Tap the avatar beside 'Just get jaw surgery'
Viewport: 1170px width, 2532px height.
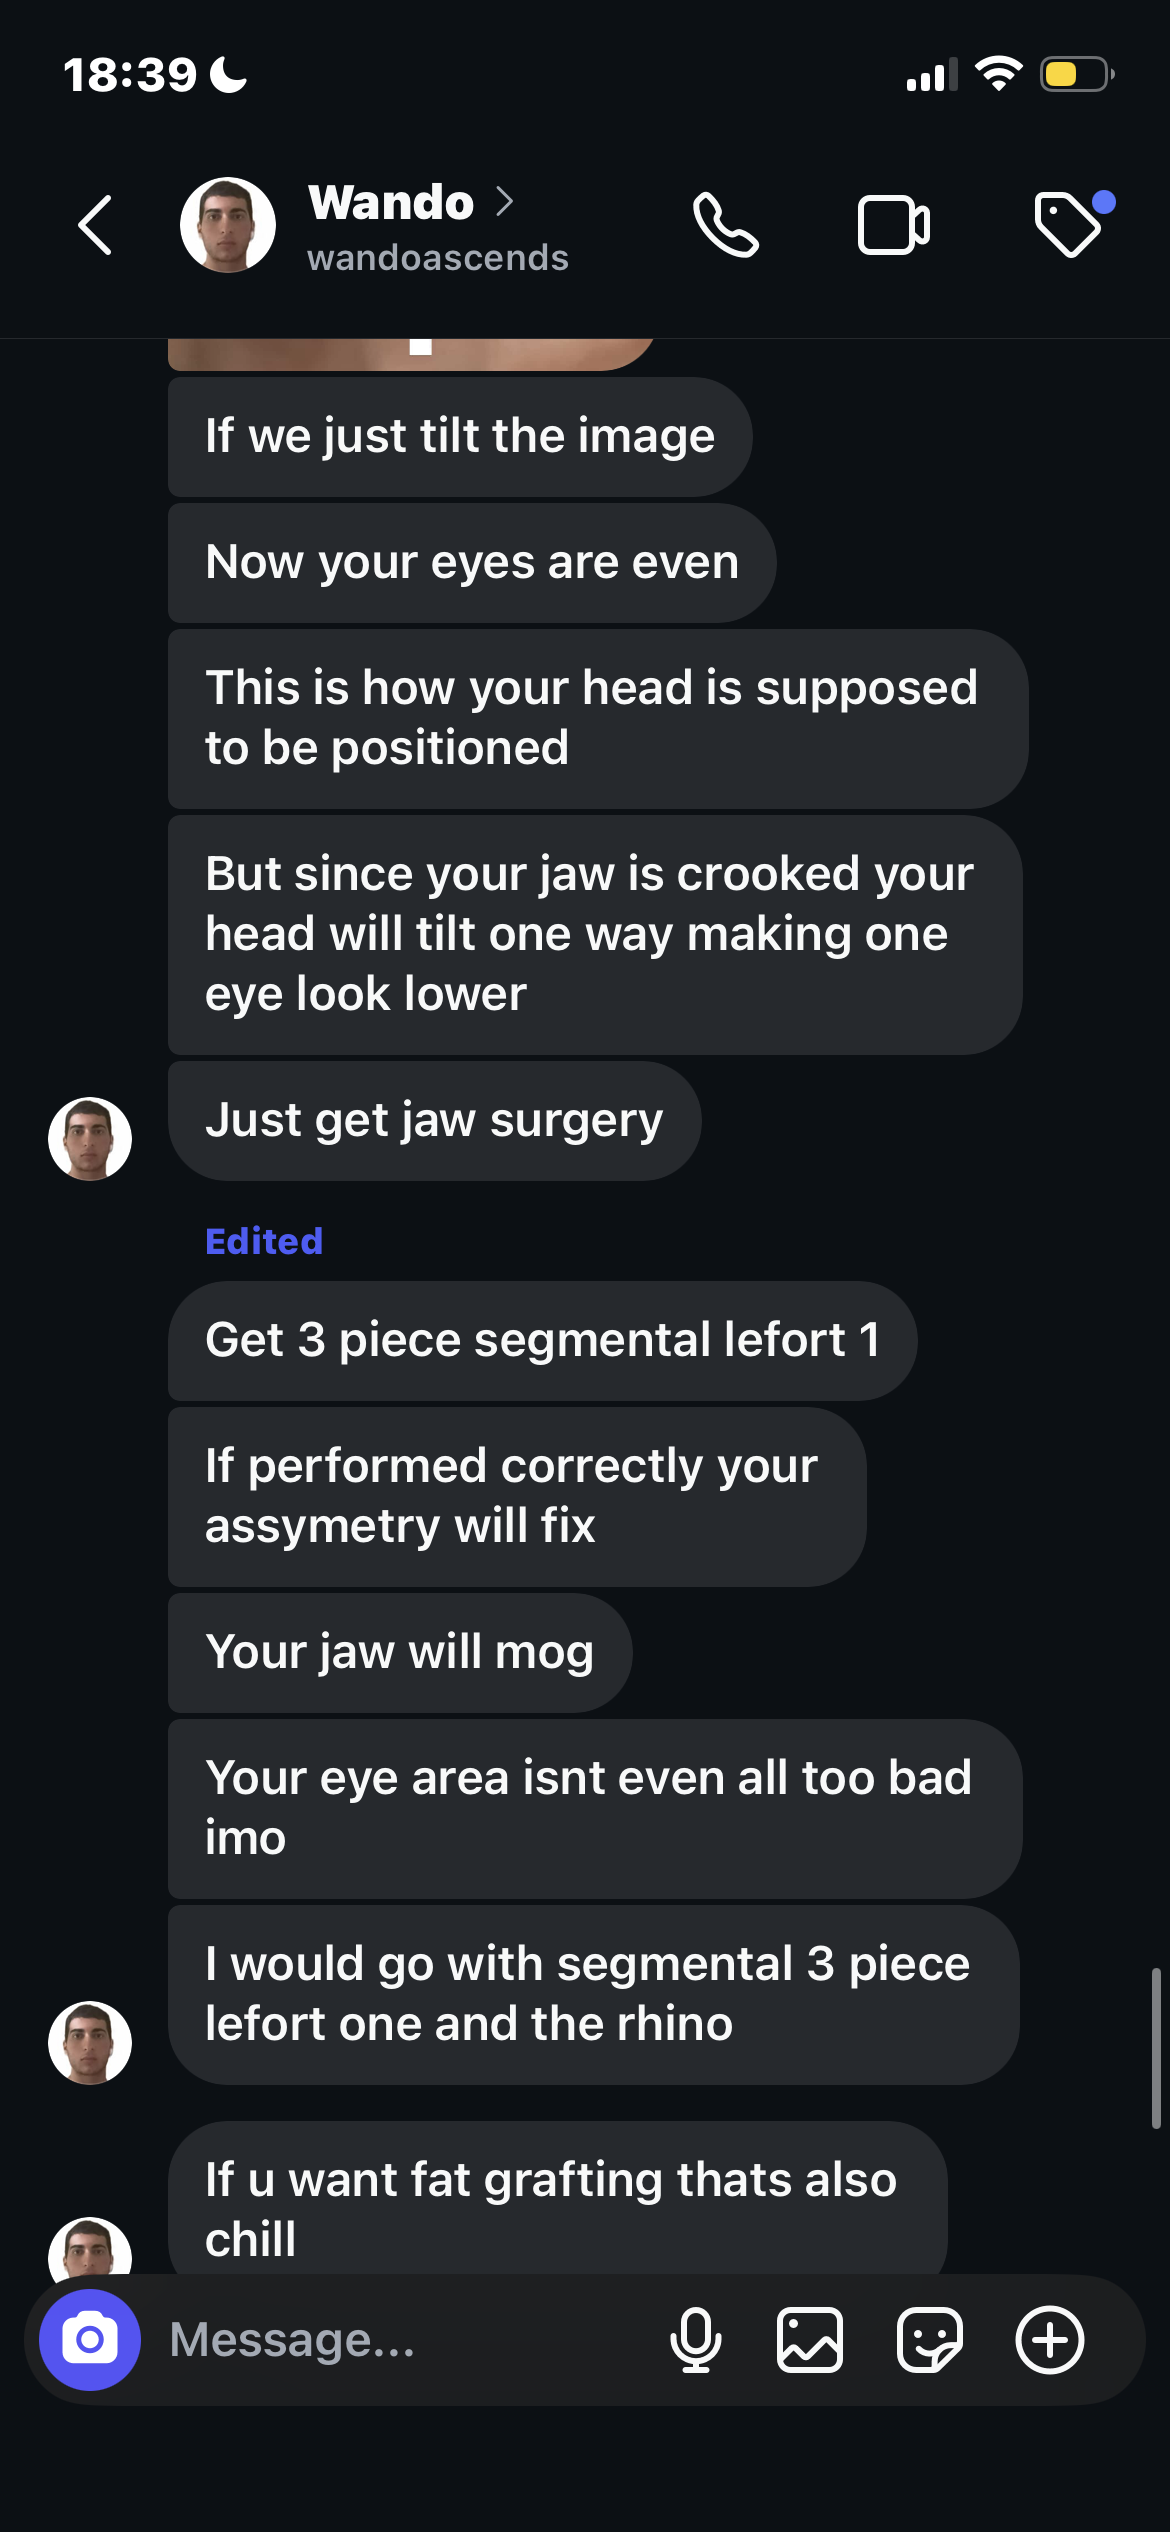(x=90, y=1139)
